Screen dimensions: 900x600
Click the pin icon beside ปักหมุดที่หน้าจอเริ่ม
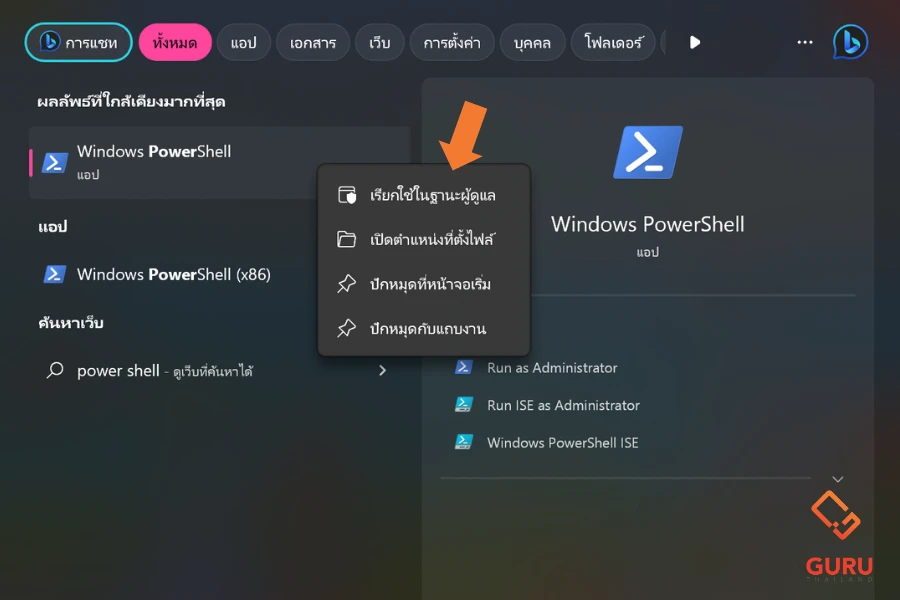tap(347, 284)
